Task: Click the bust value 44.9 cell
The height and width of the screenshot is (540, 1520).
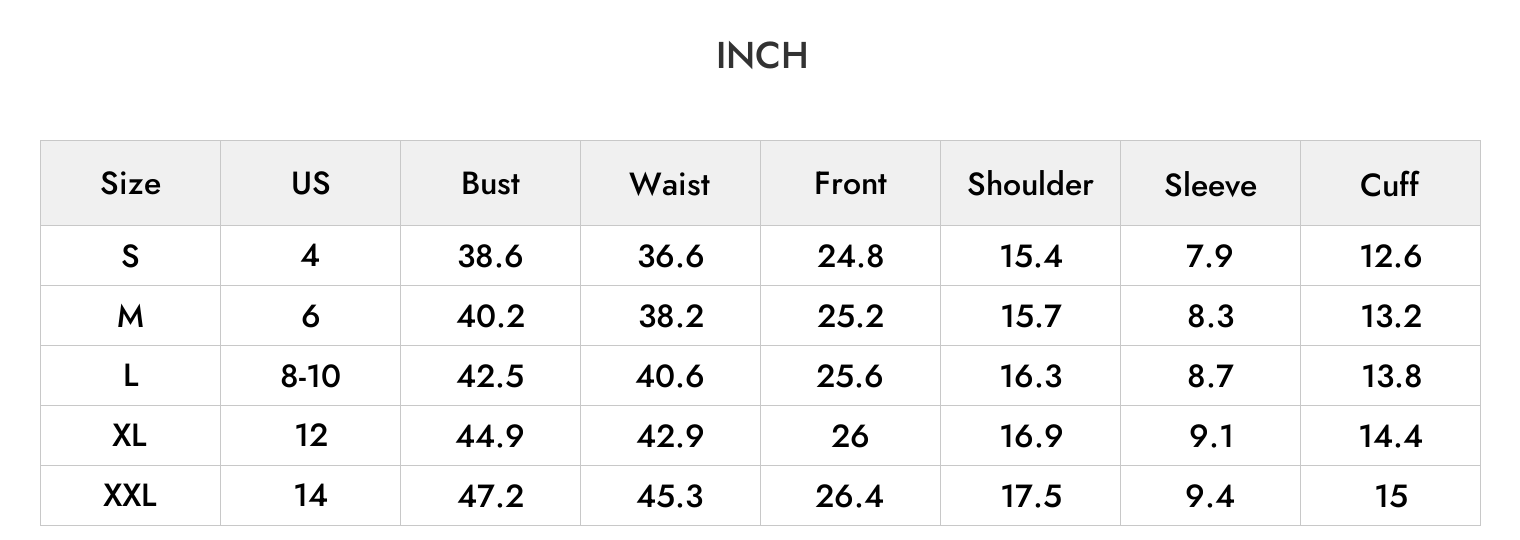Action: 490,436
